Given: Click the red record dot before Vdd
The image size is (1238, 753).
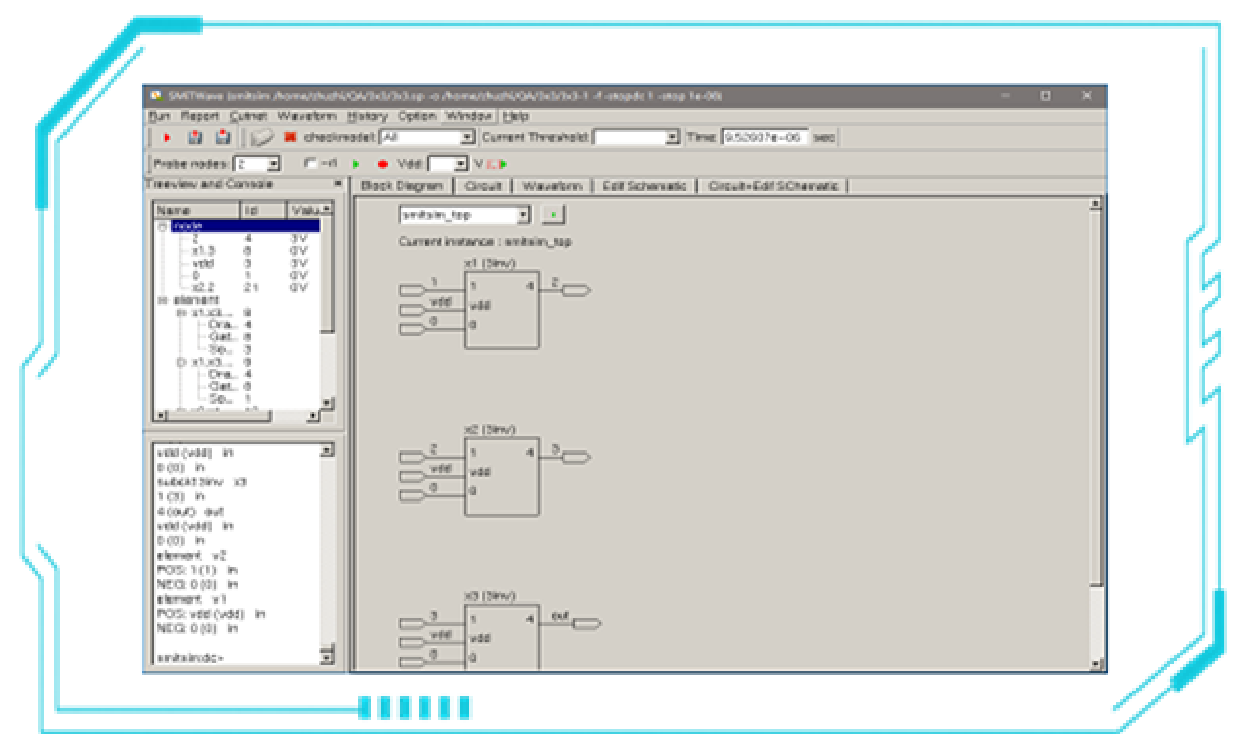Looking at the screenshot, I should coord(382,163).
